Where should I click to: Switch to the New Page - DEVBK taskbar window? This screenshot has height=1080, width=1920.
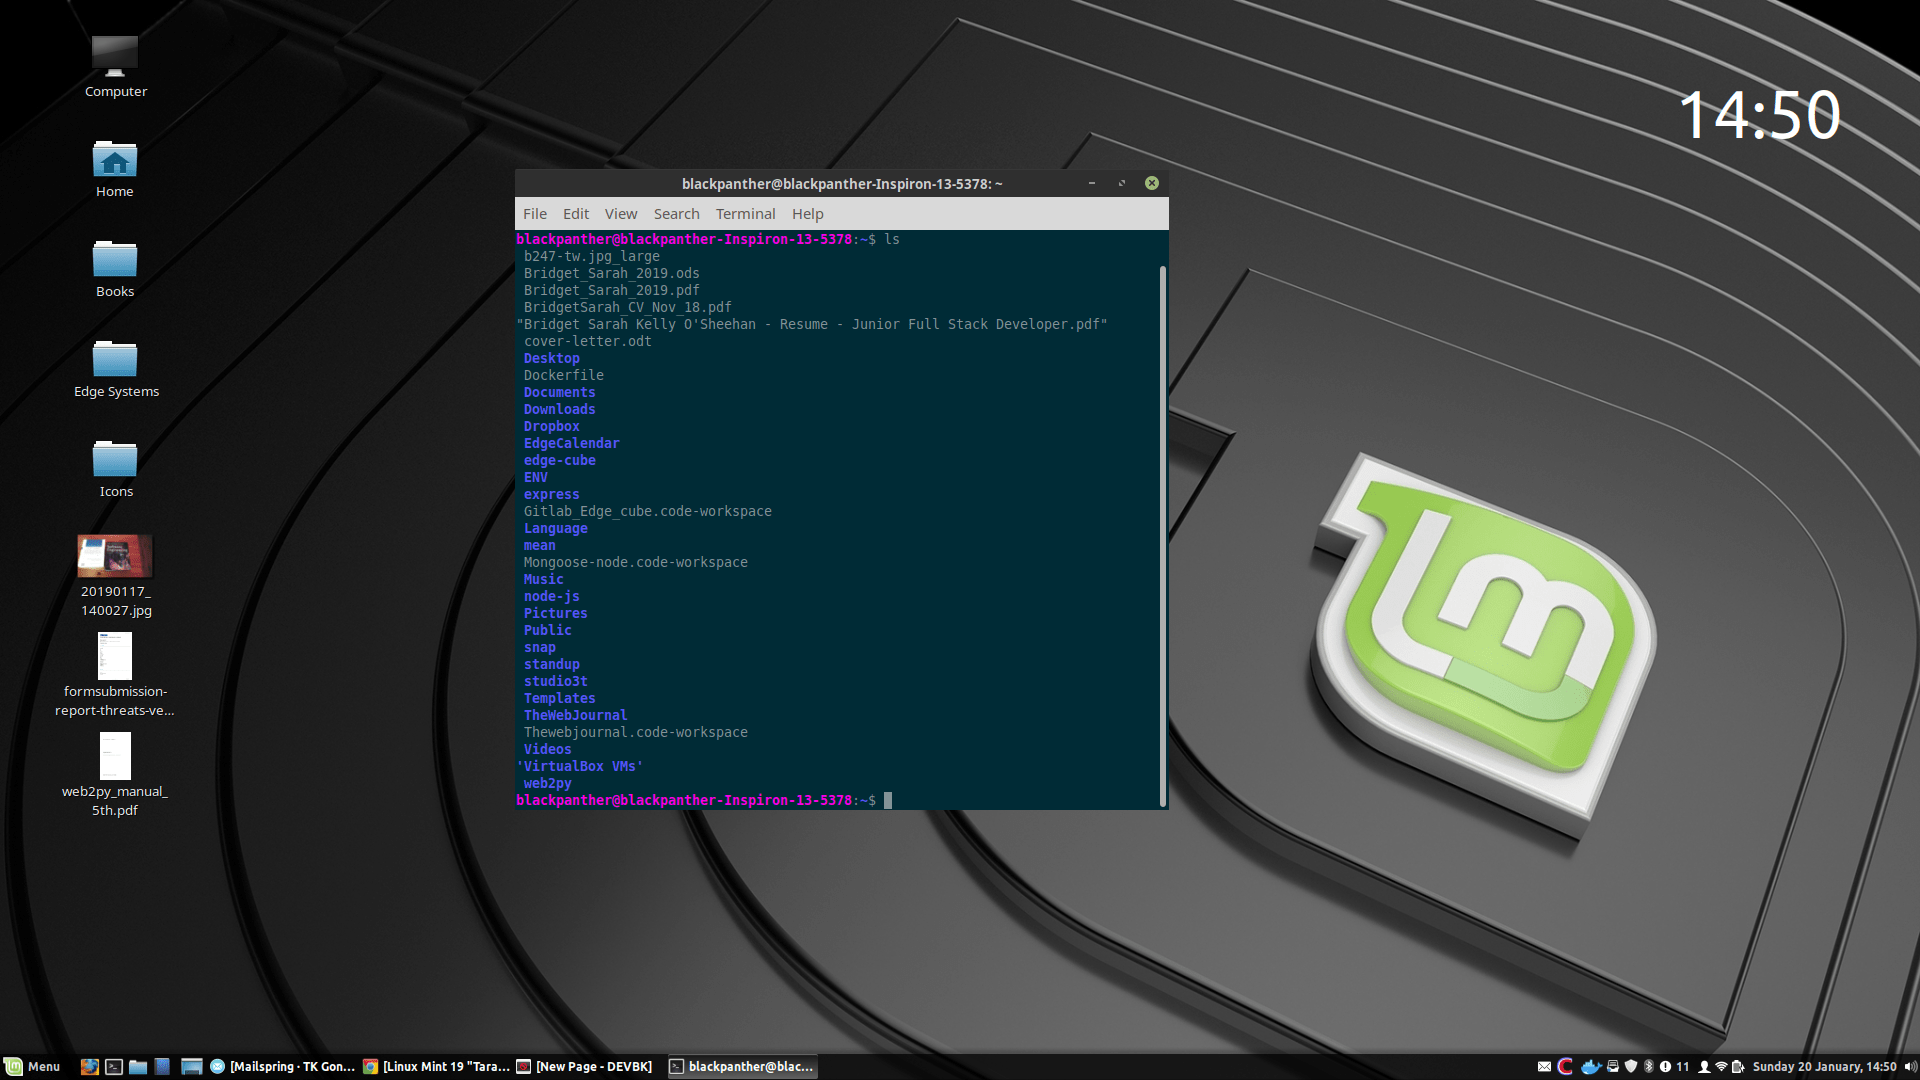click(585, 1066)
